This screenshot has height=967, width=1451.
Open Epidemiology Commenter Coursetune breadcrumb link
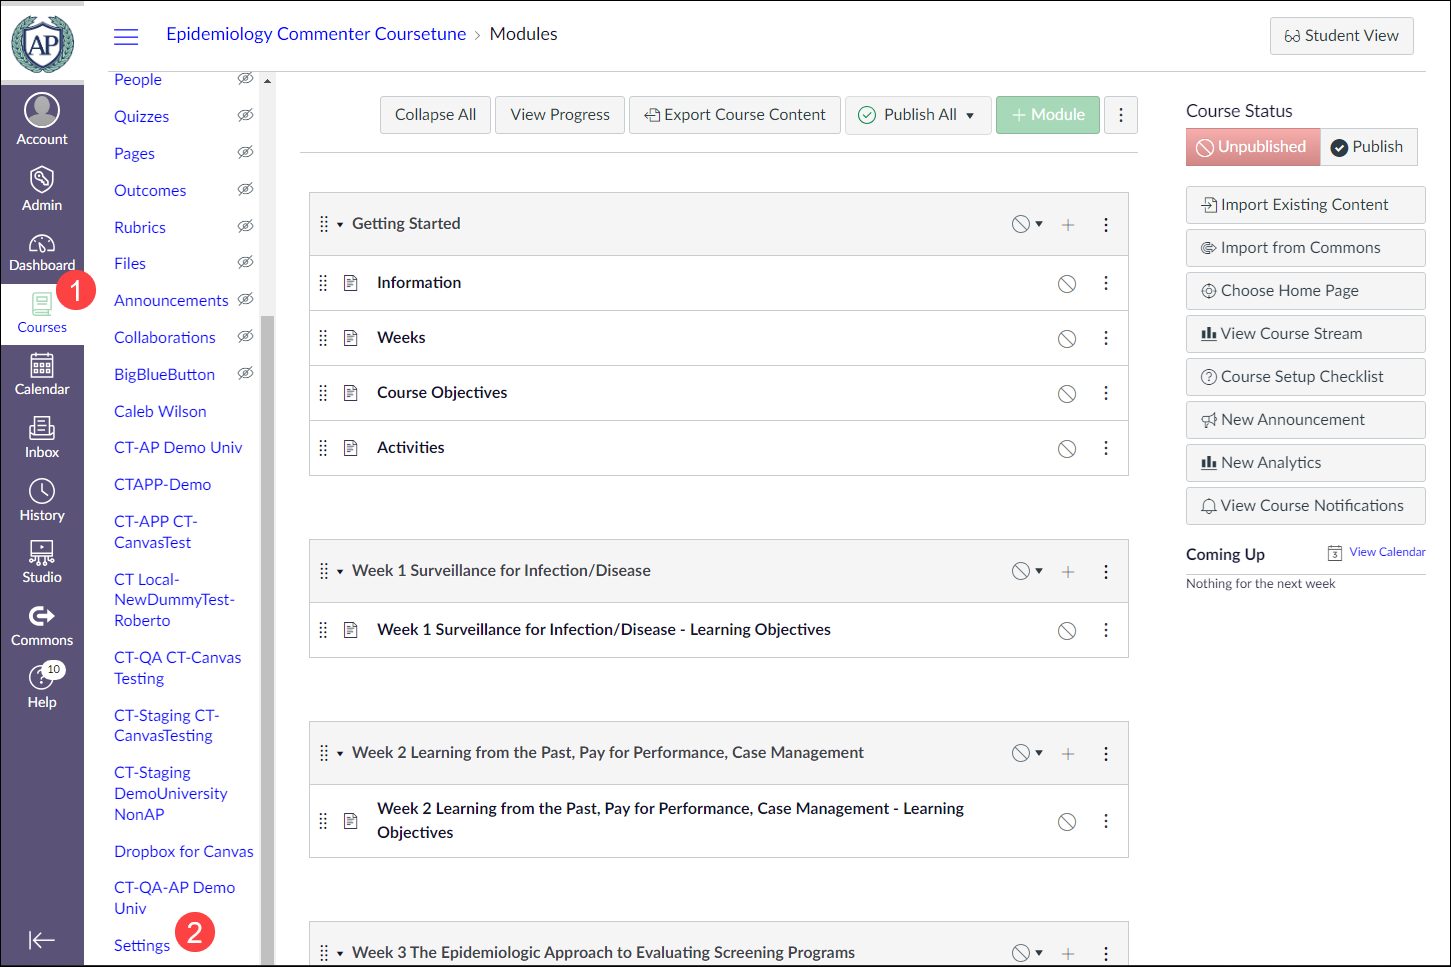coord(316,34)
